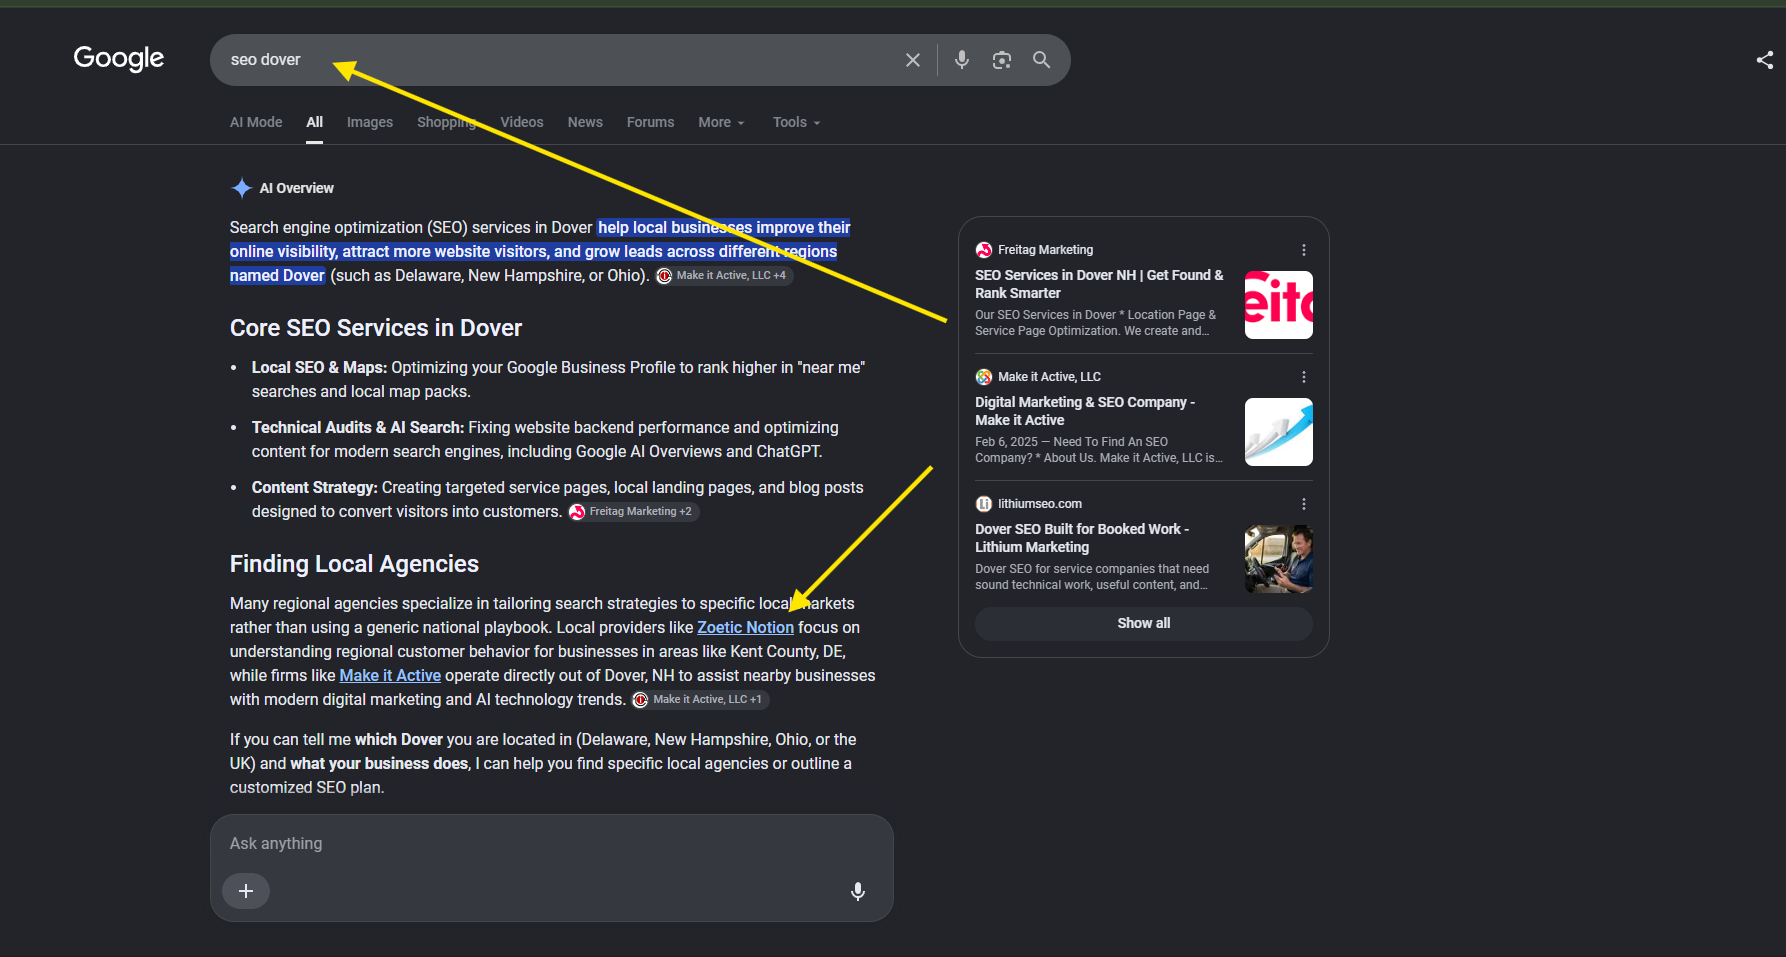The width and height of the screenshot is (1786, 957).
Task: Click the lithiumseo.com favicon in source card
Action: coord(984,504)
